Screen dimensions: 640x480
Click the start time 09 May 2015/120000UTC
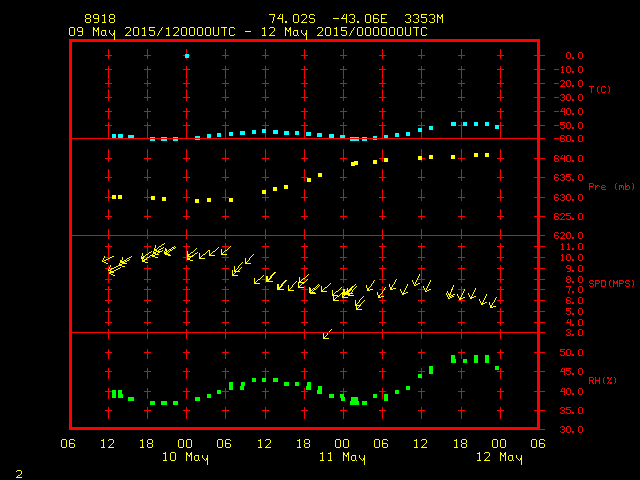[x=152, y=32]
